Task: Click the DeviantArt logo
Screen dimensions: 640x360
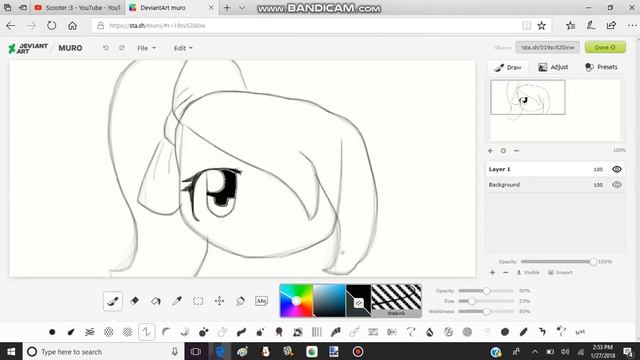Action: [28, 48]
